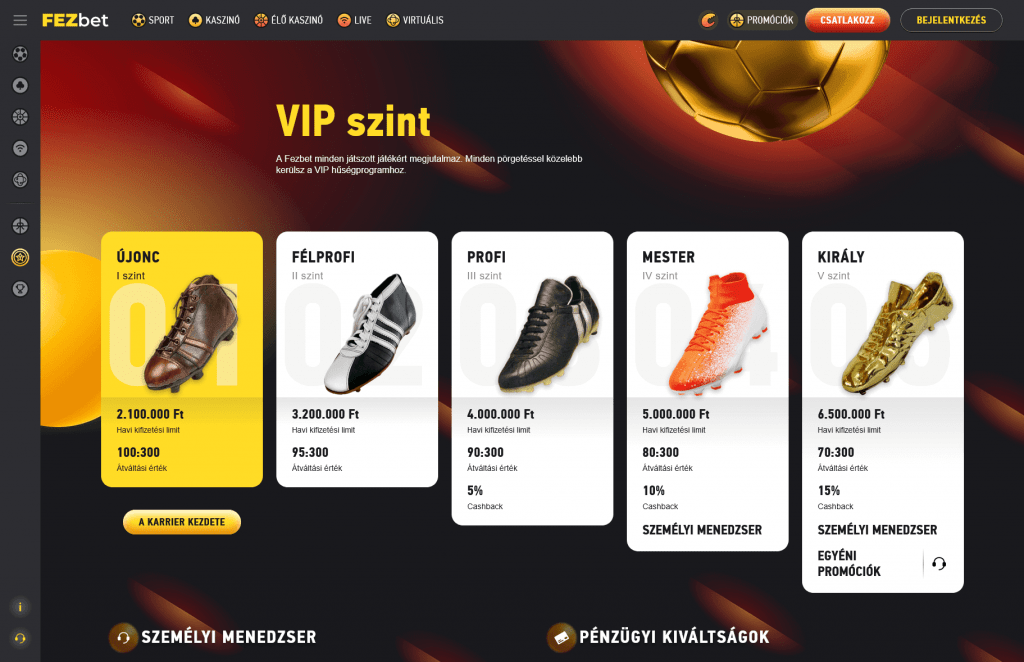Open the ÉLŐ KASZINÓ section
The width and height of the screenshot is (1024, 662).
click(x=289, y=20)
